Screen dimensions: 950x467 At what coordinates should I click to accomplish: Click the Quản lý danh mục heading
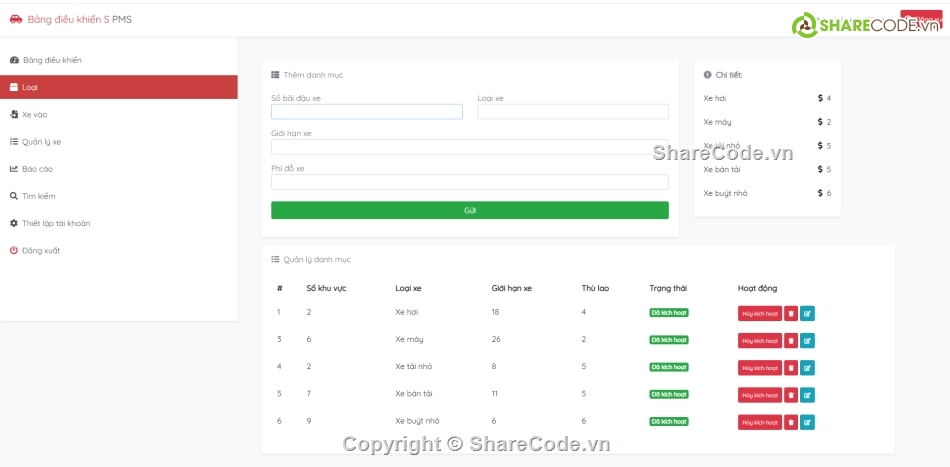pyautogui.click(x=317, y=259)
